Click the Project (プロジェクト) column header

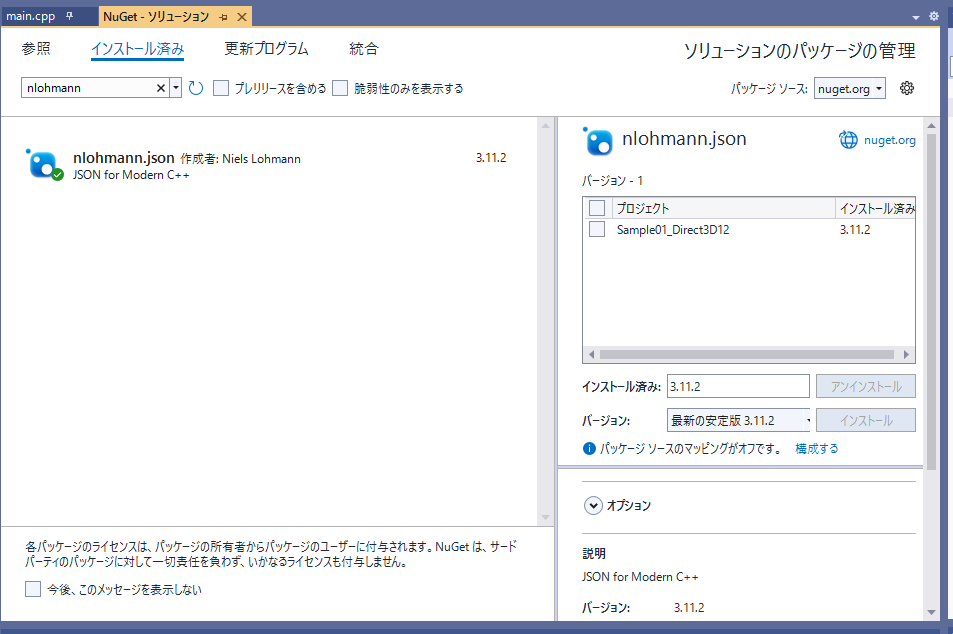tap(723, 208)
